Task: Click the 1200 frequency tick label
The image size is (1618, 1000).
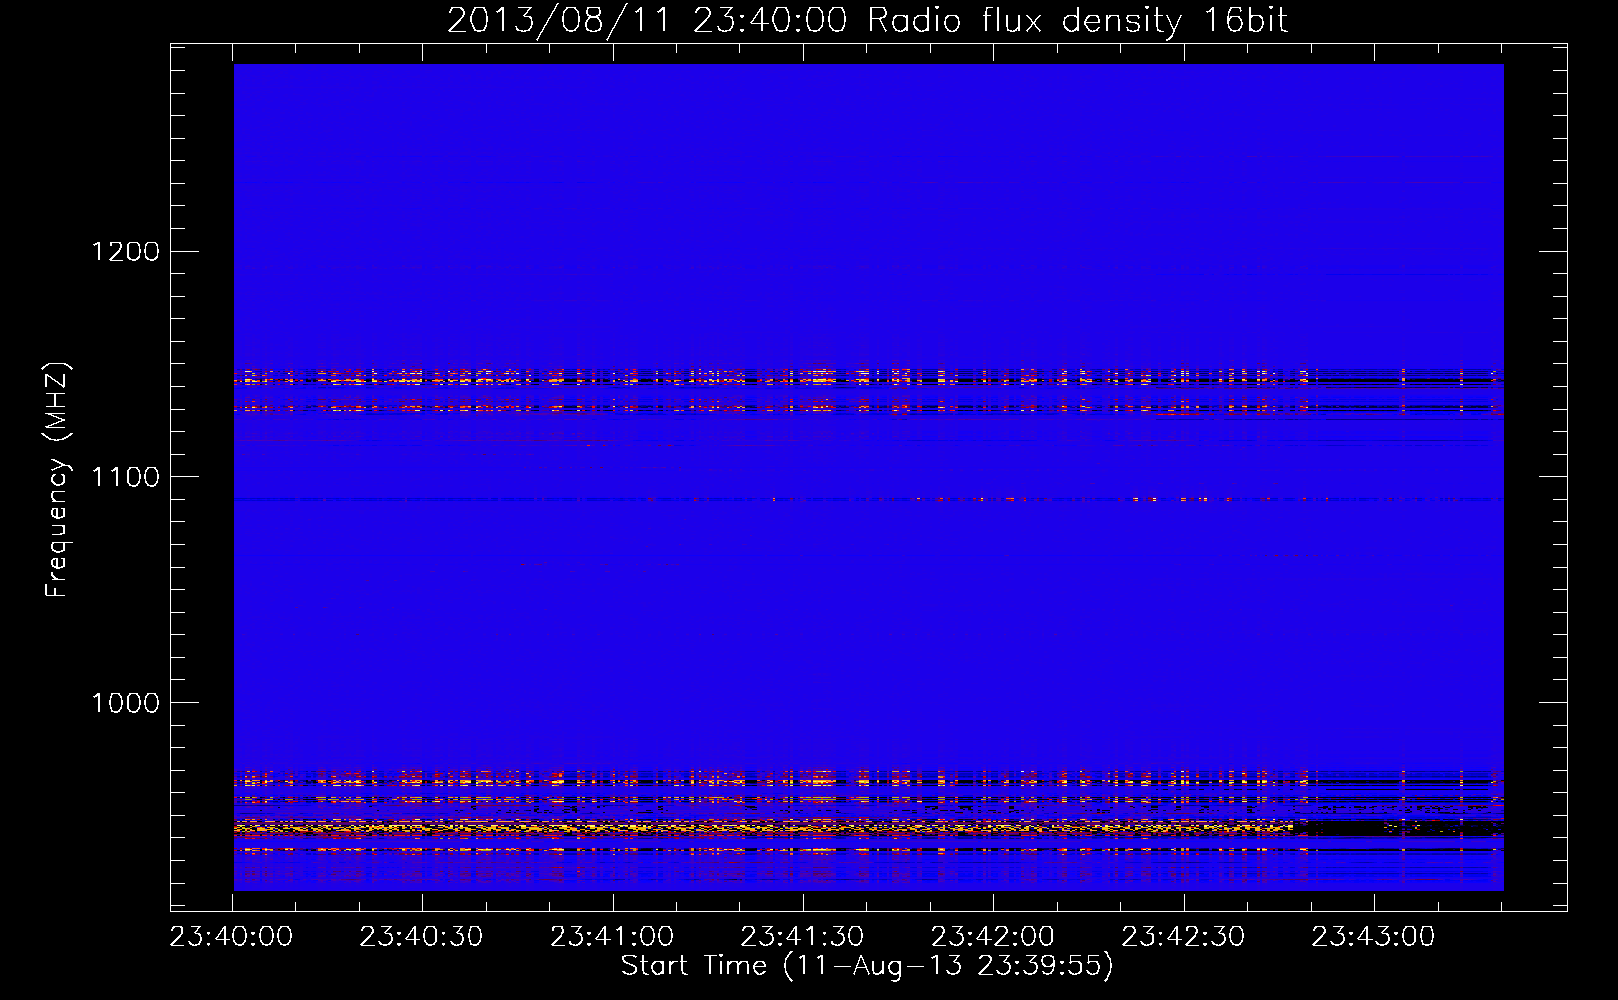Action: [125, 251]
